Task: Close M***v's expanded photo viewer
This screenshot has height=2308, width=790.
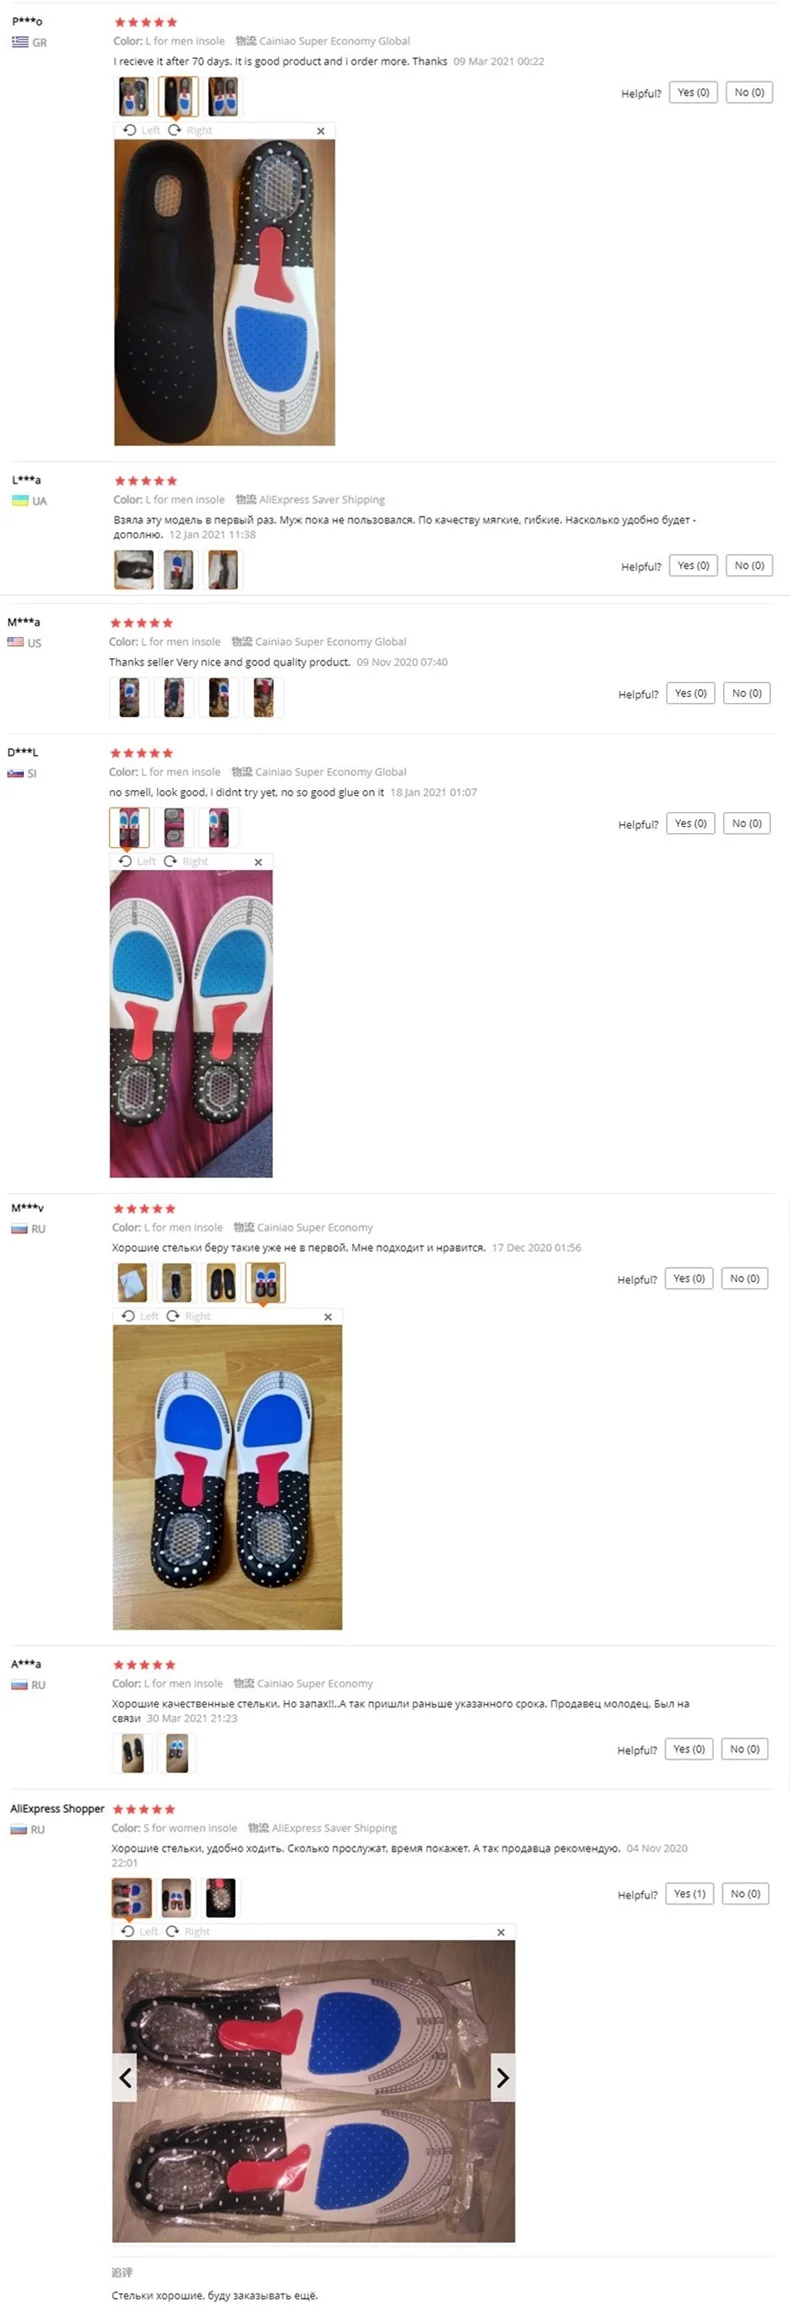Action: (328, 1317)
